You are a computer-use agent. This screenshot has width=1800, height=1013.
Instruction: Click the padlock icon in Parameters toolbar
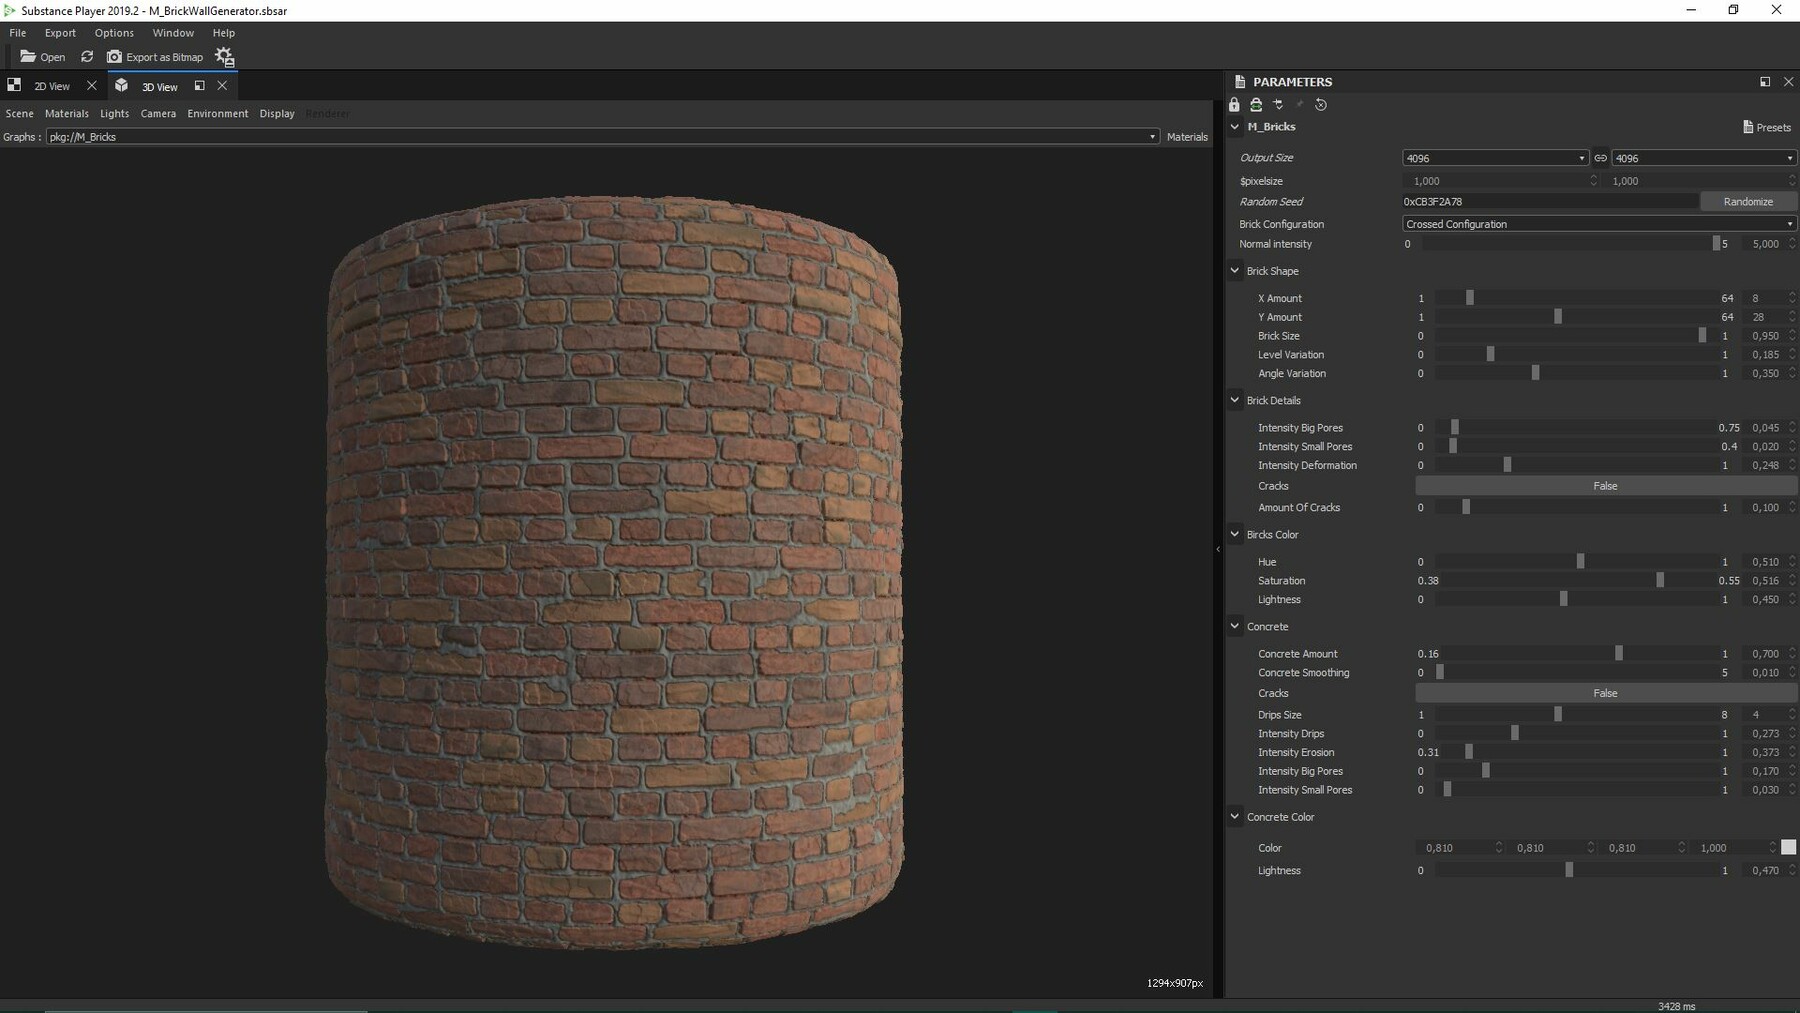[x=1234, y=105]
